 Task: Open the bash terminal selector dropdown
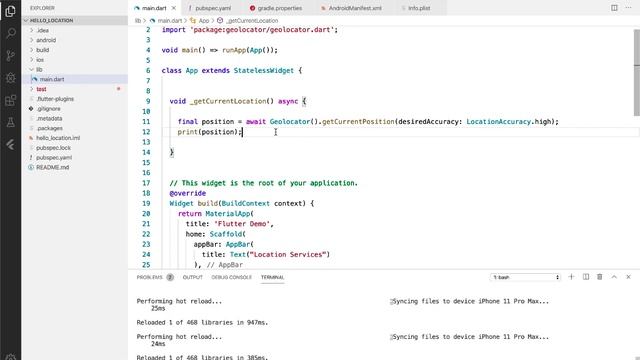(x=525, y=277)
